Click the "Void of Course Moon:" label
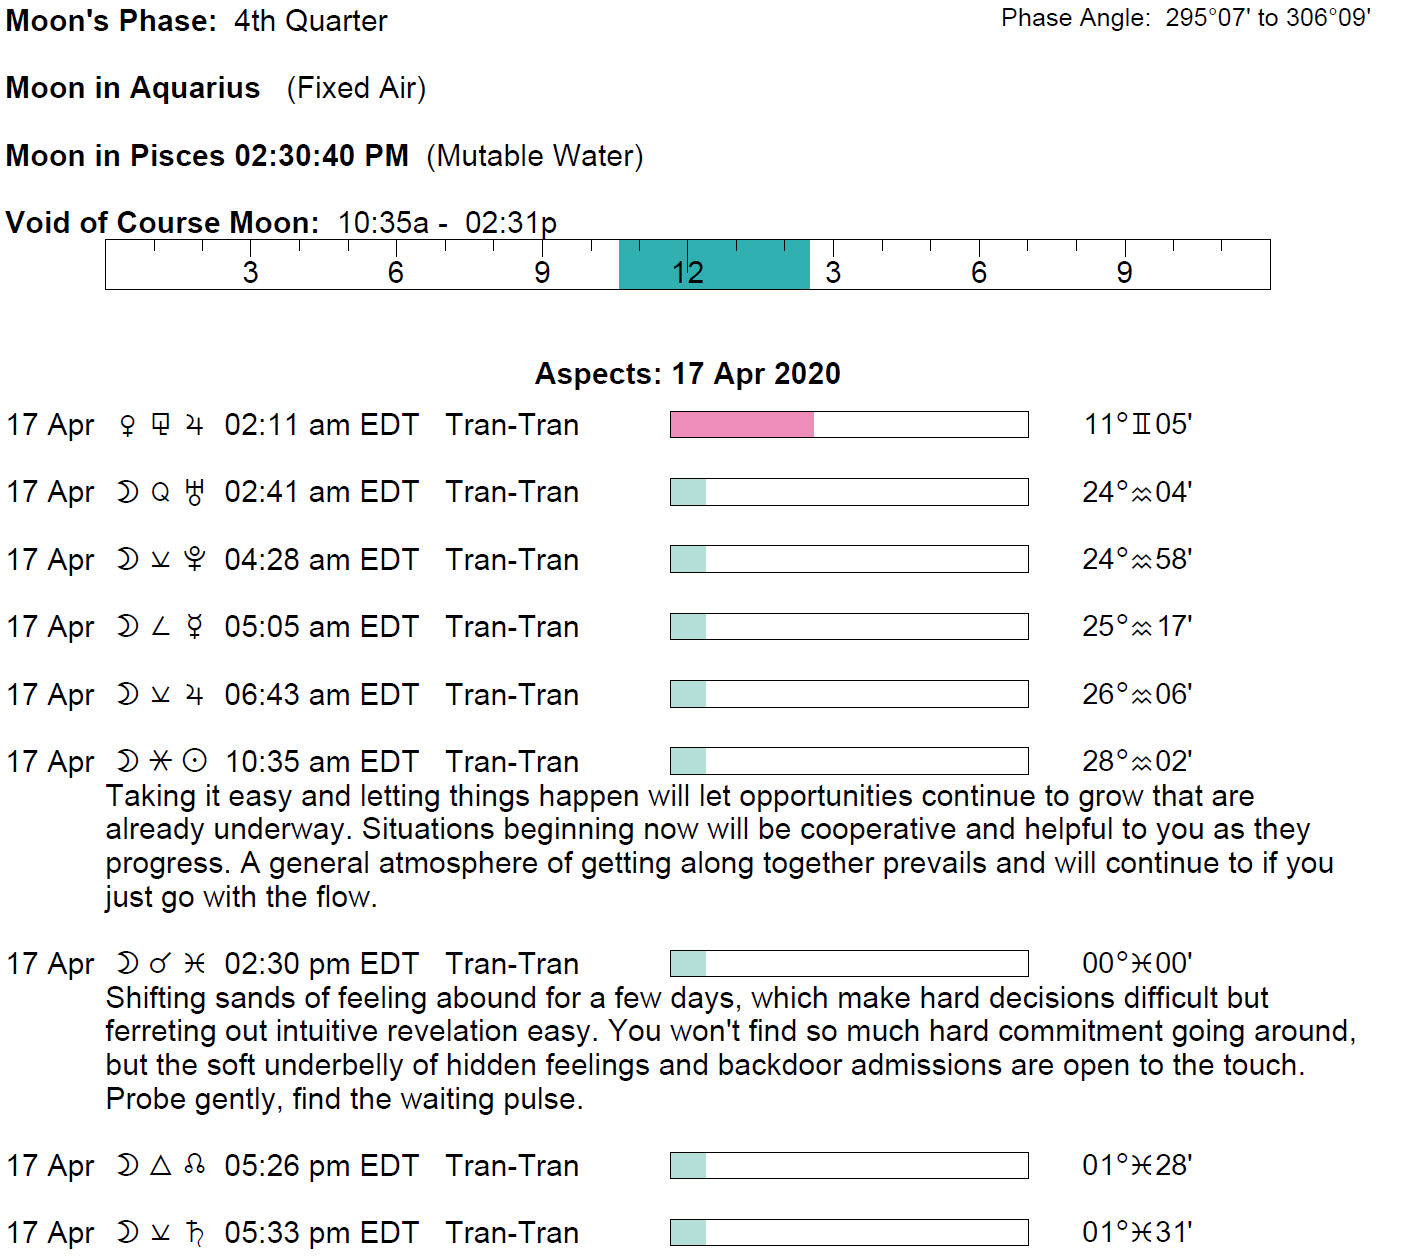The image size is (1416, 1260). [x=162, y=222]
